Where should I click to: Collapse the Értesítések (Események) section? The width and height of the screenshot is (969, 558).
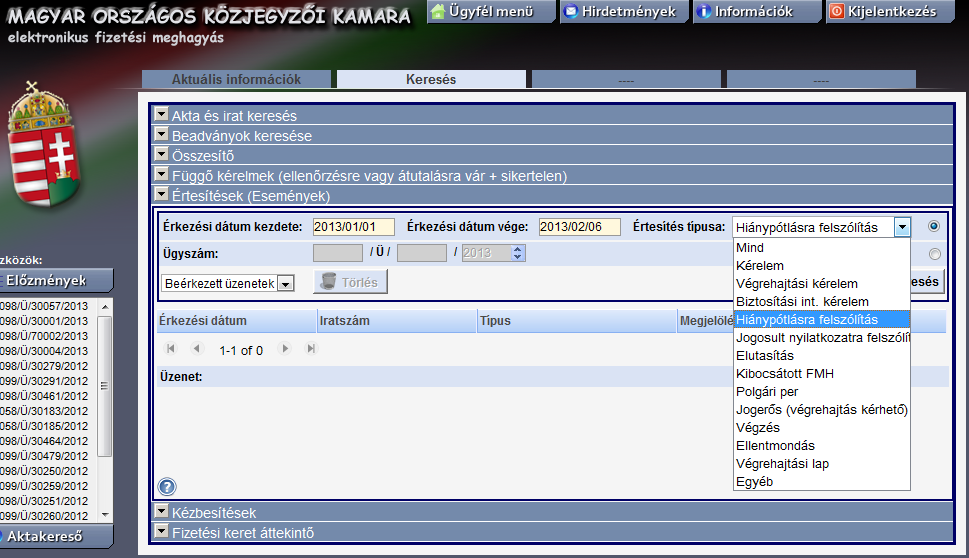point(161,194)
